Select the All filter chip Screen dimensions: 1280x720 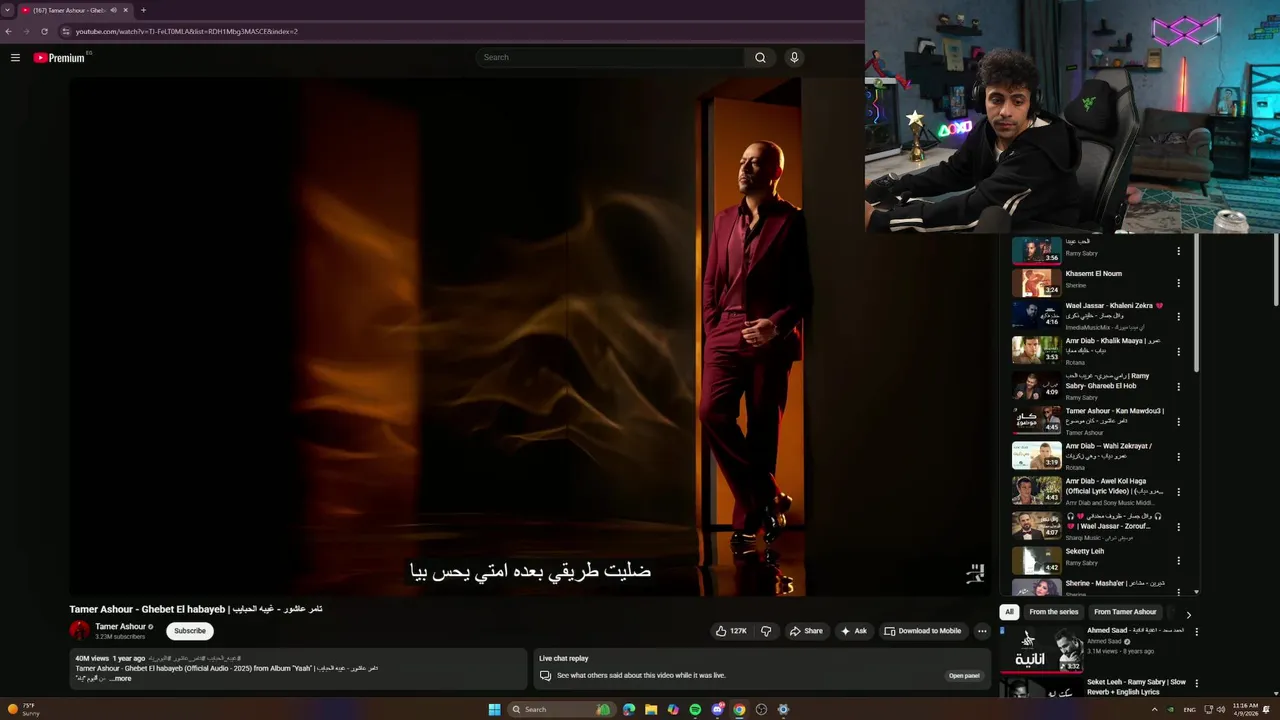(1009, 612)
